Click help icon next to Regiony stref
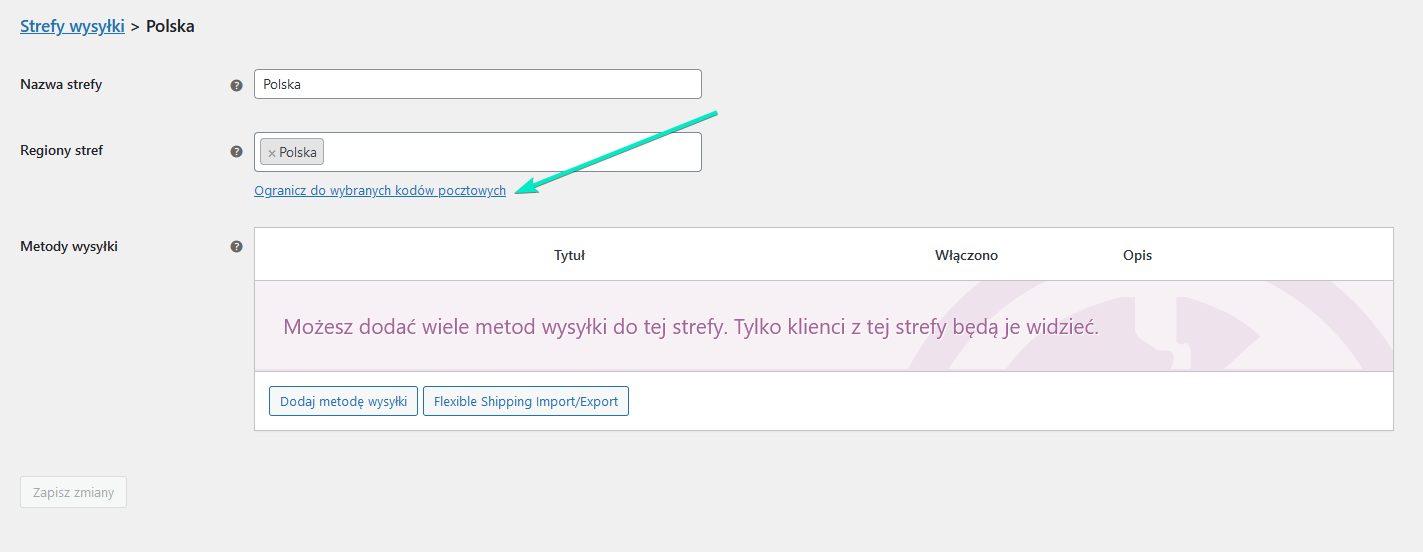Viewport: 1423px width, 552px height. [x=236, y=152]
